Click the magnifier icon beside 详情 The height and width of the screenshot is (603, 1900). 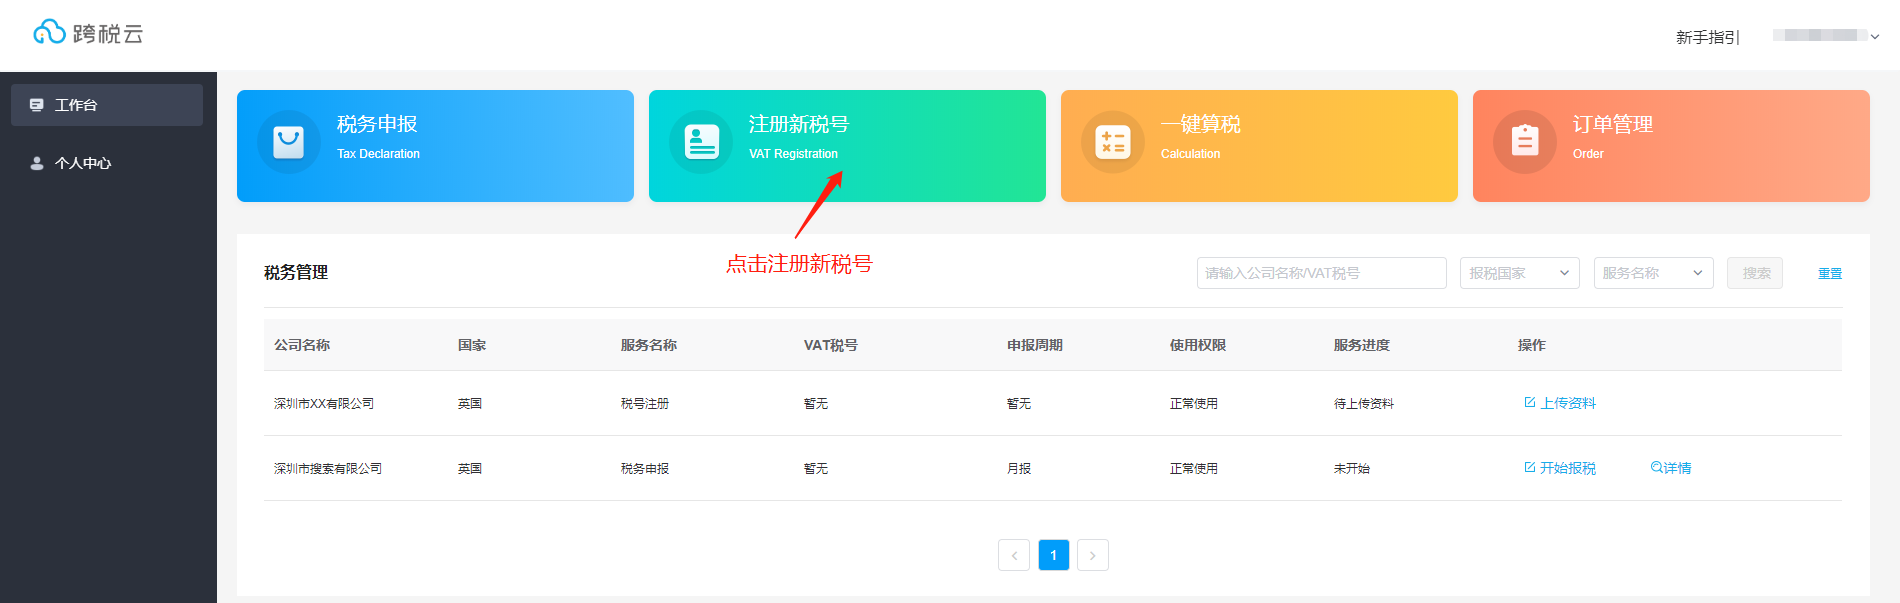tap(1657, 467)
